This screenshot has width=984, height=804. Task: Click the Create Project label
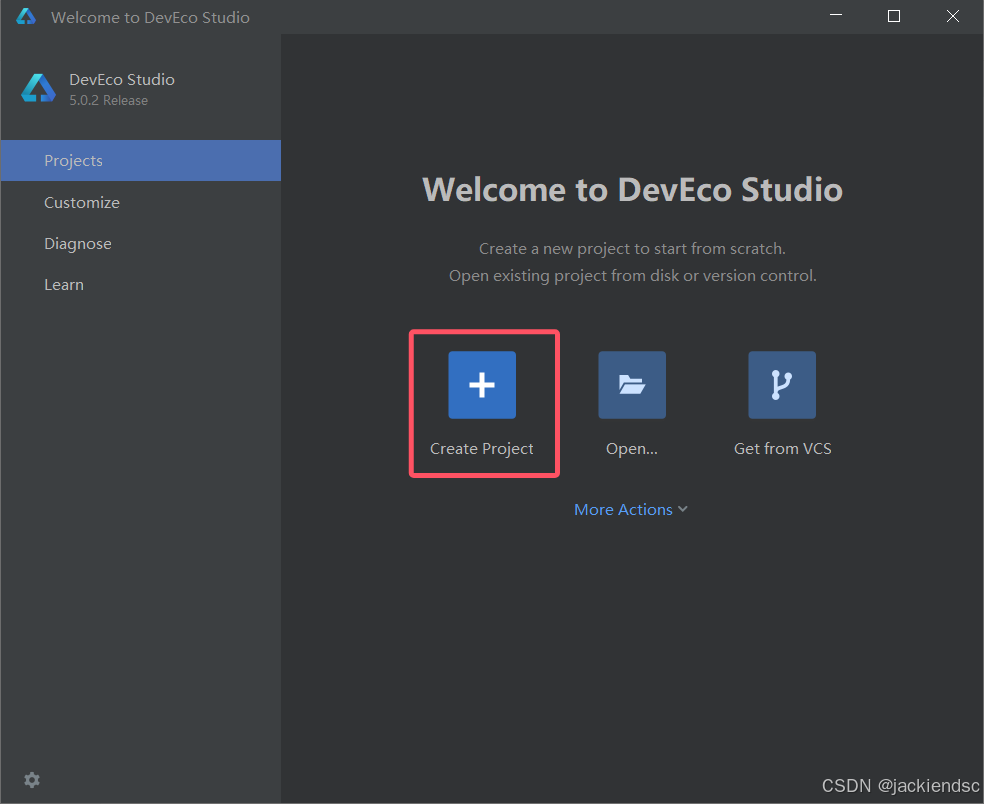481,449
